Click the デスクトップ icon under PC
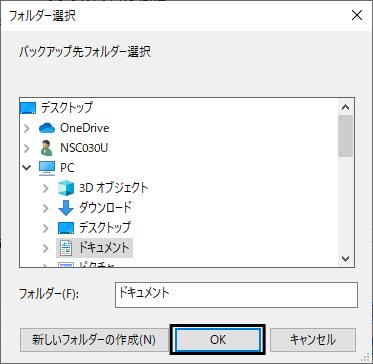This screenshot has height=364, width=373. 66,228
